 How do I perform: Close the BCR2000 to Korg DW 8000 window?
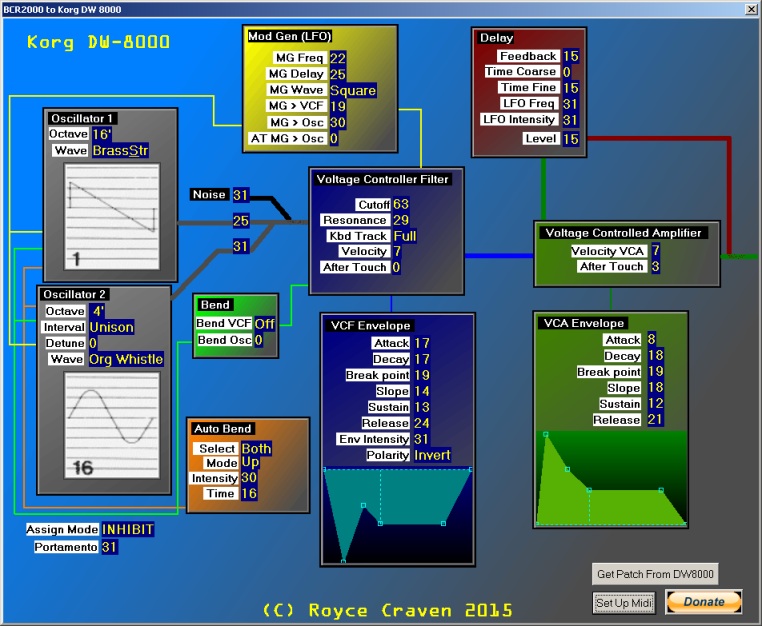(751, 9)
